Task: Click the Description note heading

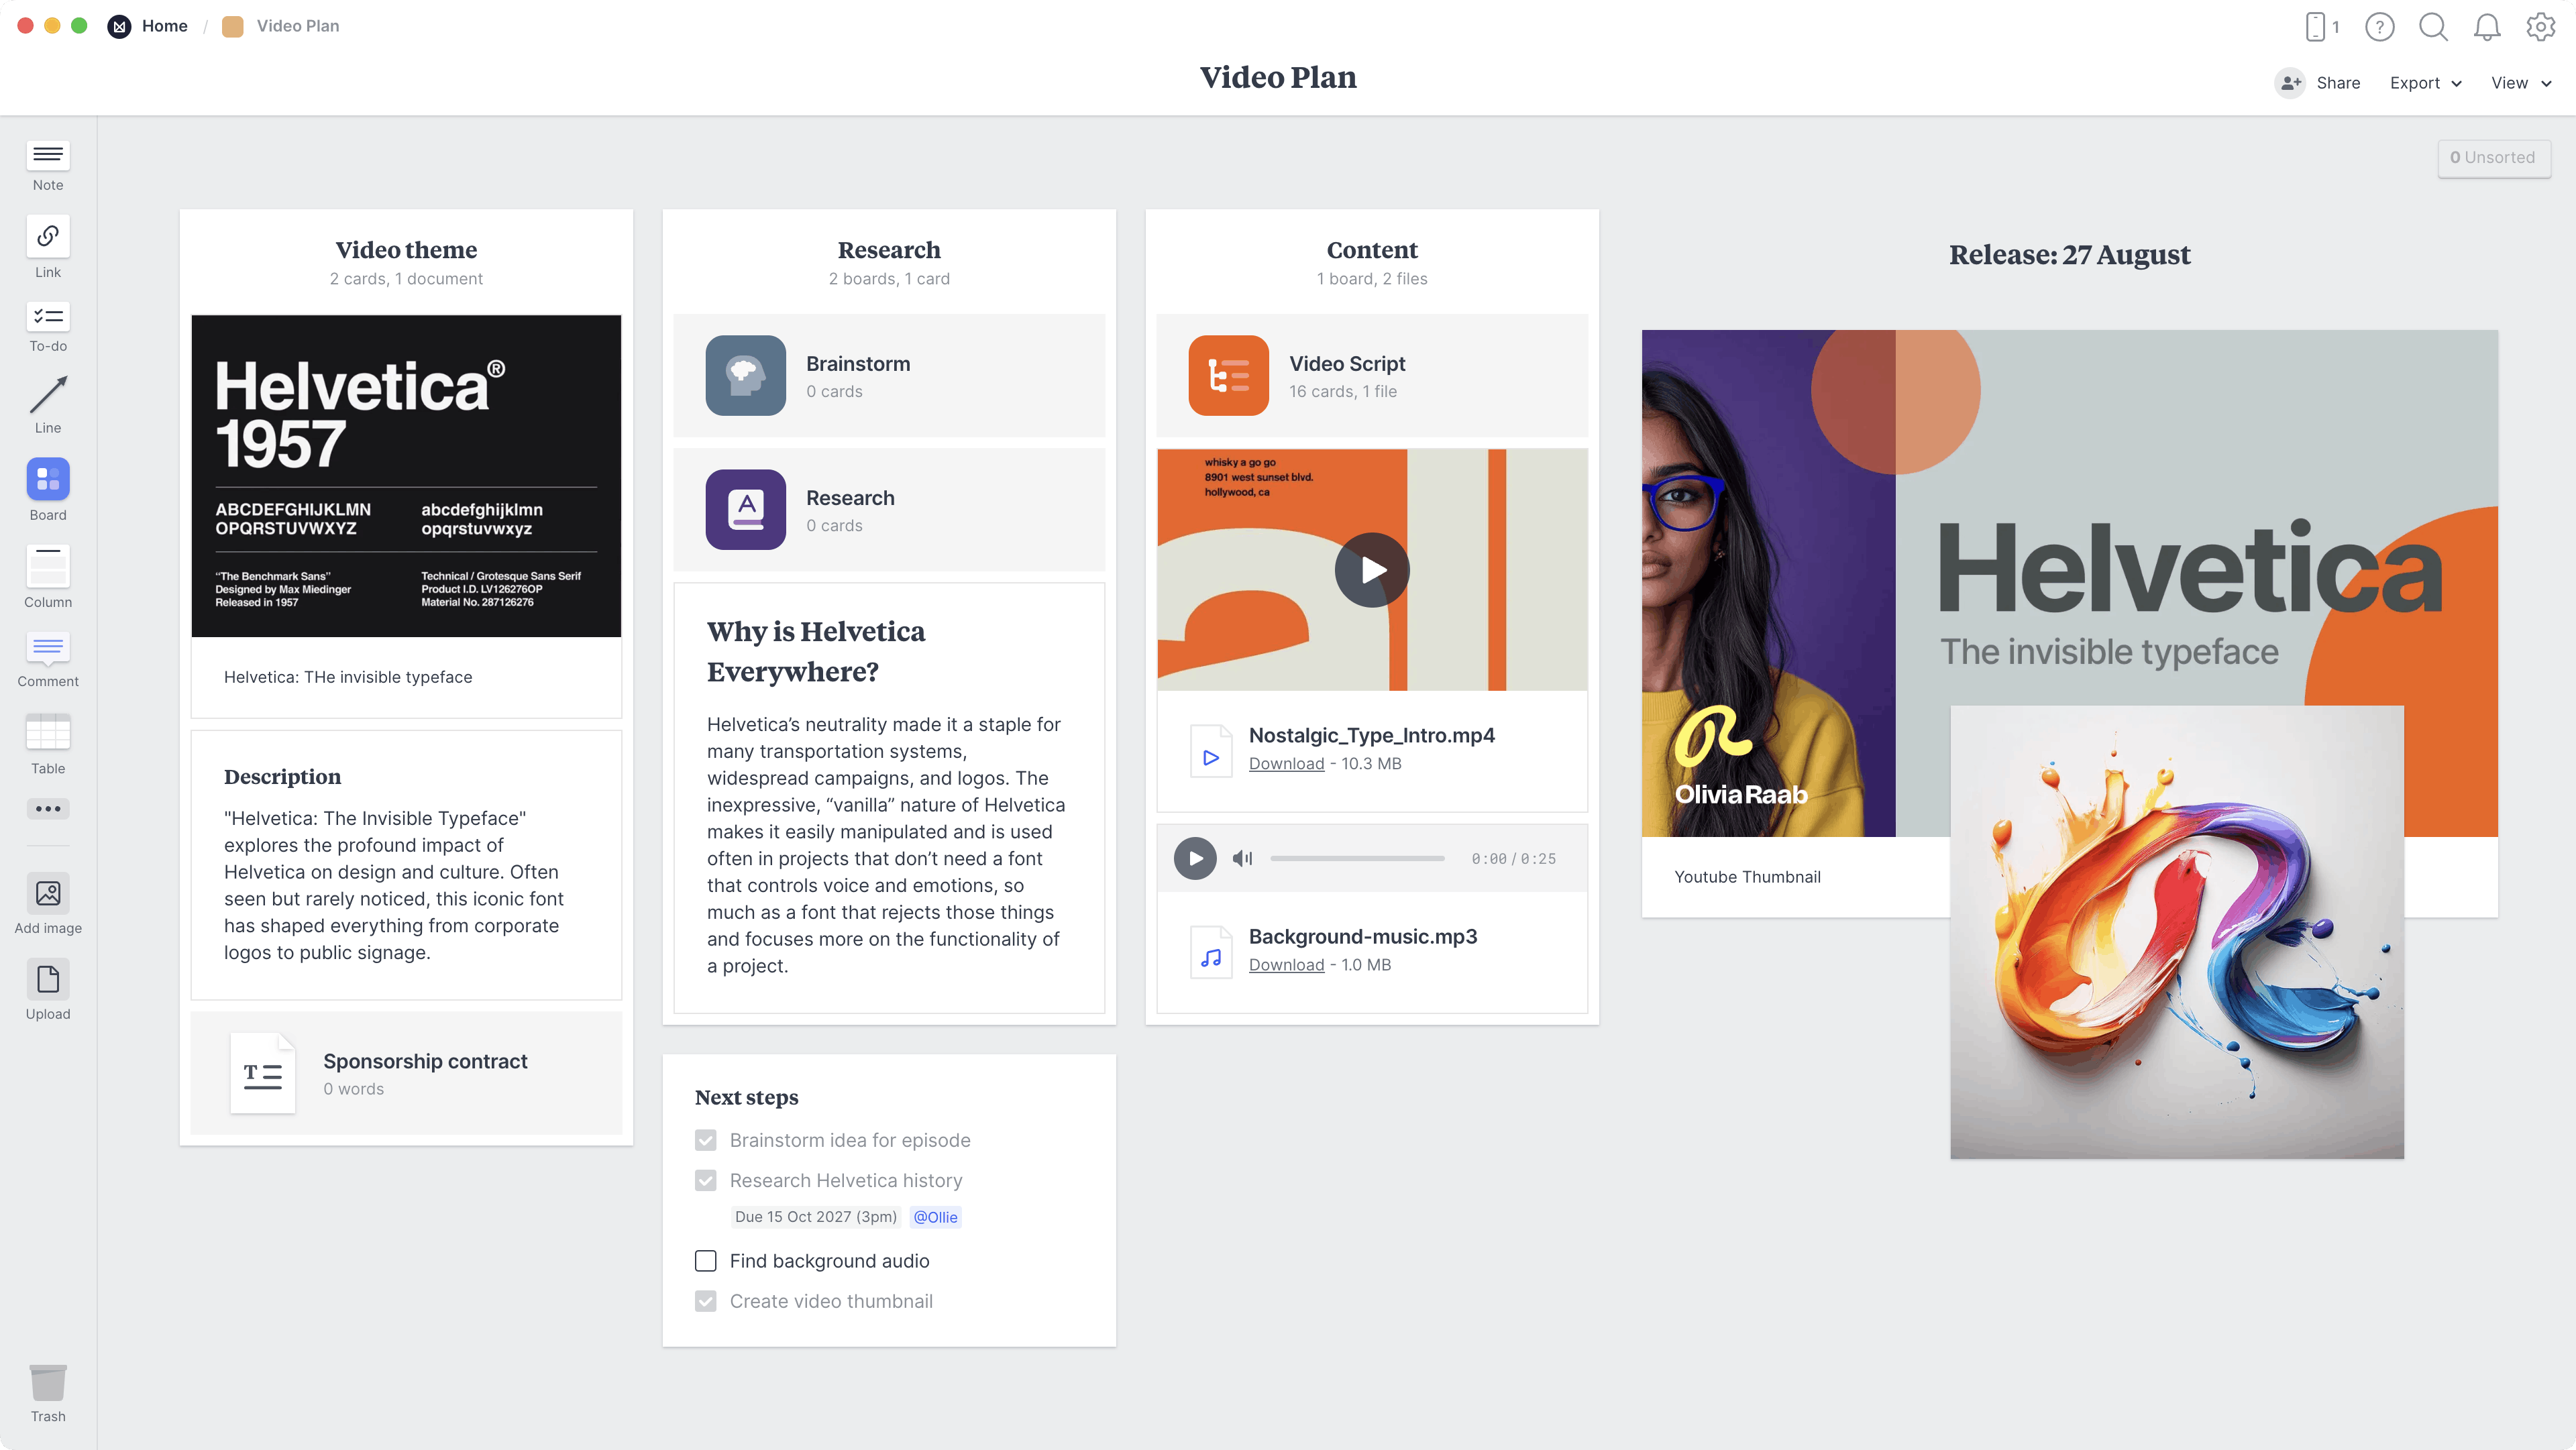Action: (x=282, y=777)
